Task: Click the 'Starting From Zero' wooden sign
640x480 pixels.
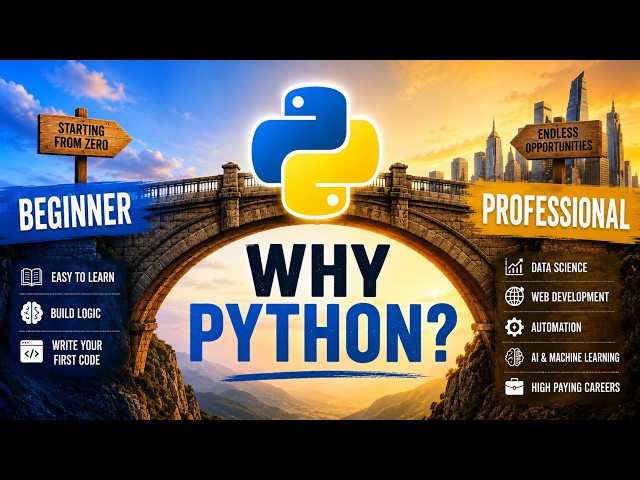Action: coord(84,136)
